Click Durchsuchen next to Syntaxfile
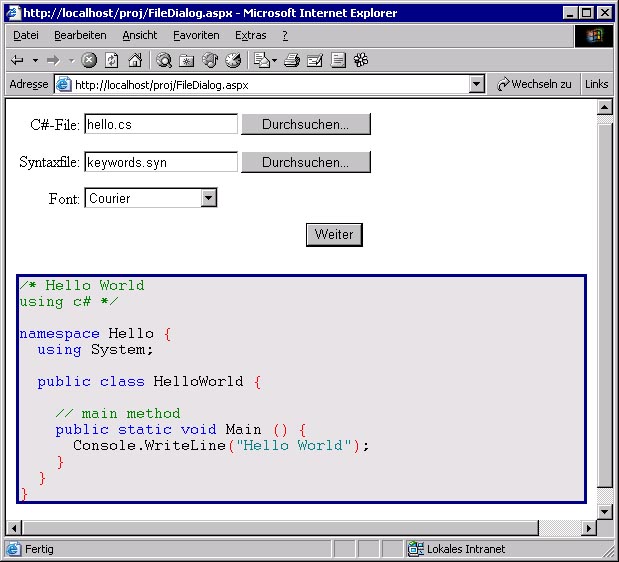This screenshot has height=562, width=619. coord(306,162)
